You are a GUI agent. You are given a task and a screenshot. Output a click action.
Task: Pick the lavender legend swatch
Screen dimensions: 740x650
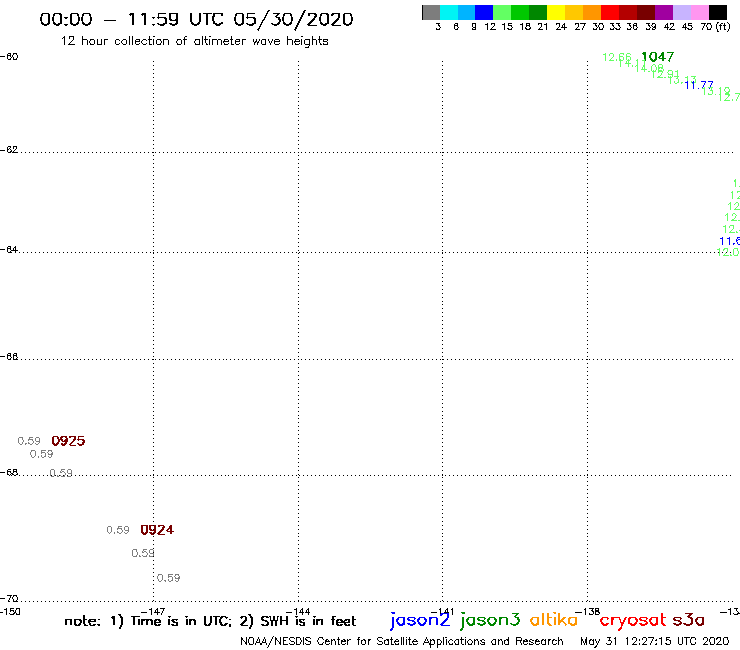(681, 12)
